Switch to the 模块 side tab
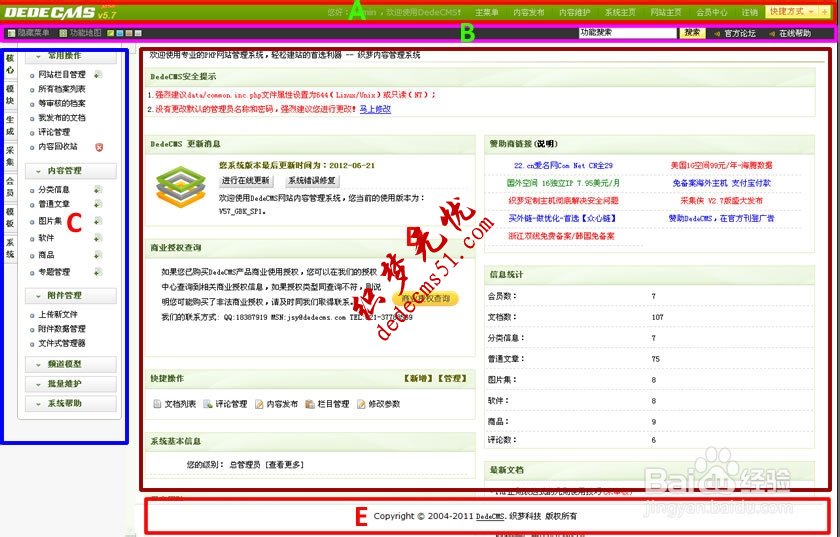Viewport: 840px width, 537px height. [x=10, y=94]
